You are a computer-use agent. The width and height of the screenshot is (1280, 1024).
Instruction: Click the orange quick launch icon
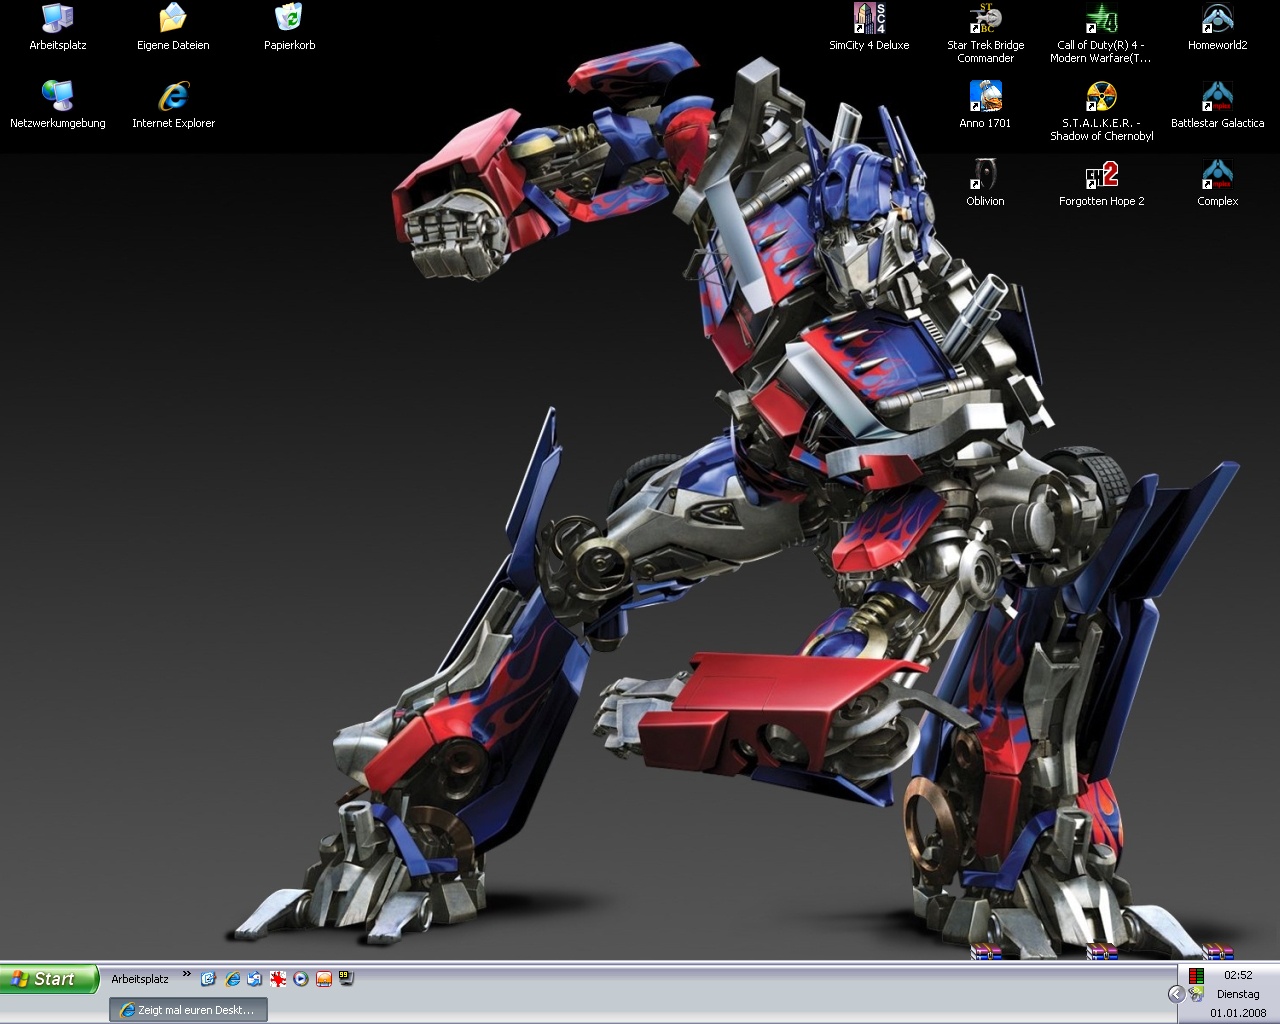323,979
